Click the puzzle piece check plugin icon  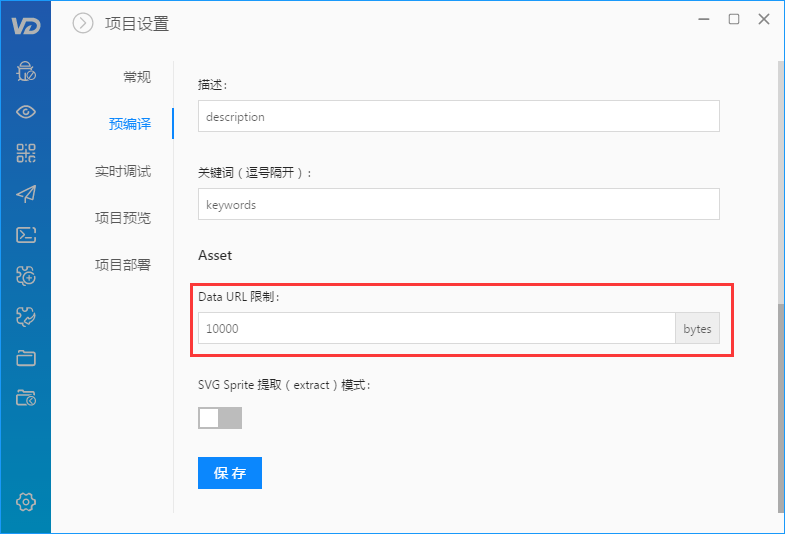coord(26,316)
